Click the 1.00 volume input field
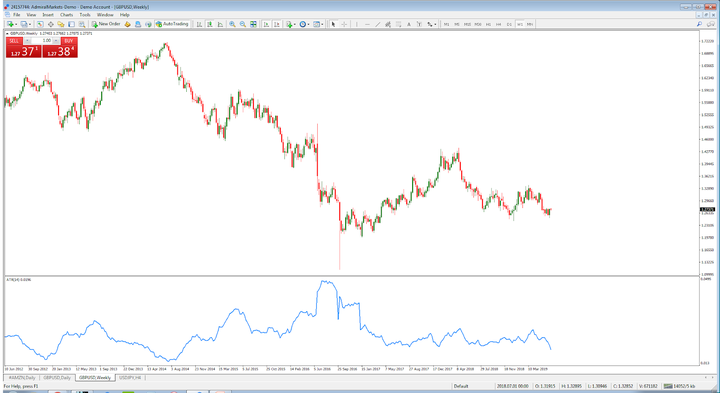Image resolution: width=720 pixels, height=393 pixels. pyautogui.click(x=42, y=41)
